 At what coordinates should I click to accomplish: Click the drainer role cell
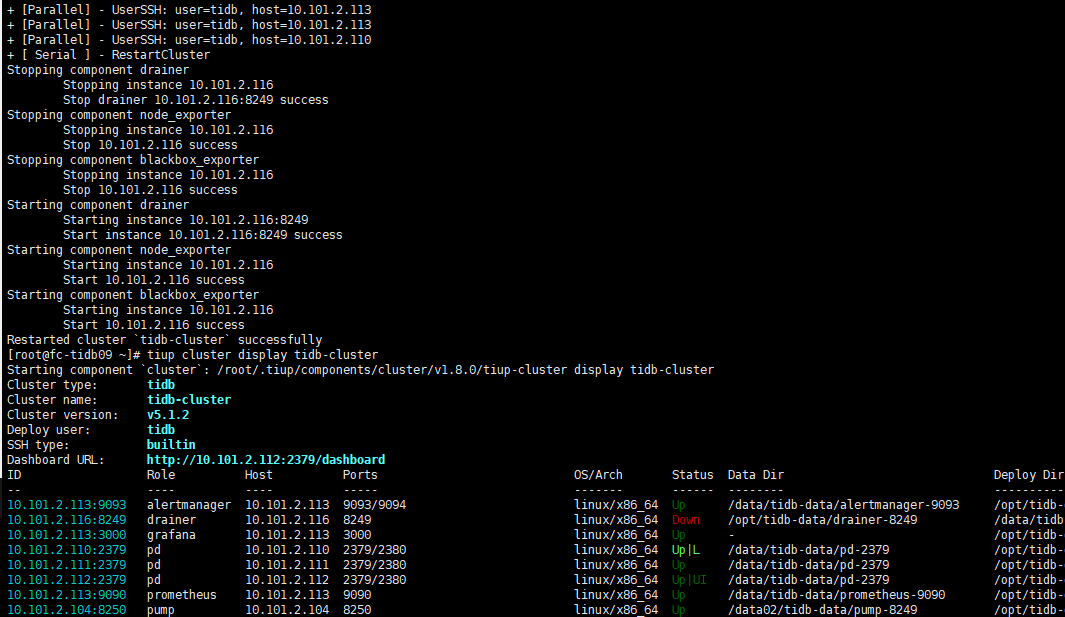pyautogui.click(x=171, y=520)
